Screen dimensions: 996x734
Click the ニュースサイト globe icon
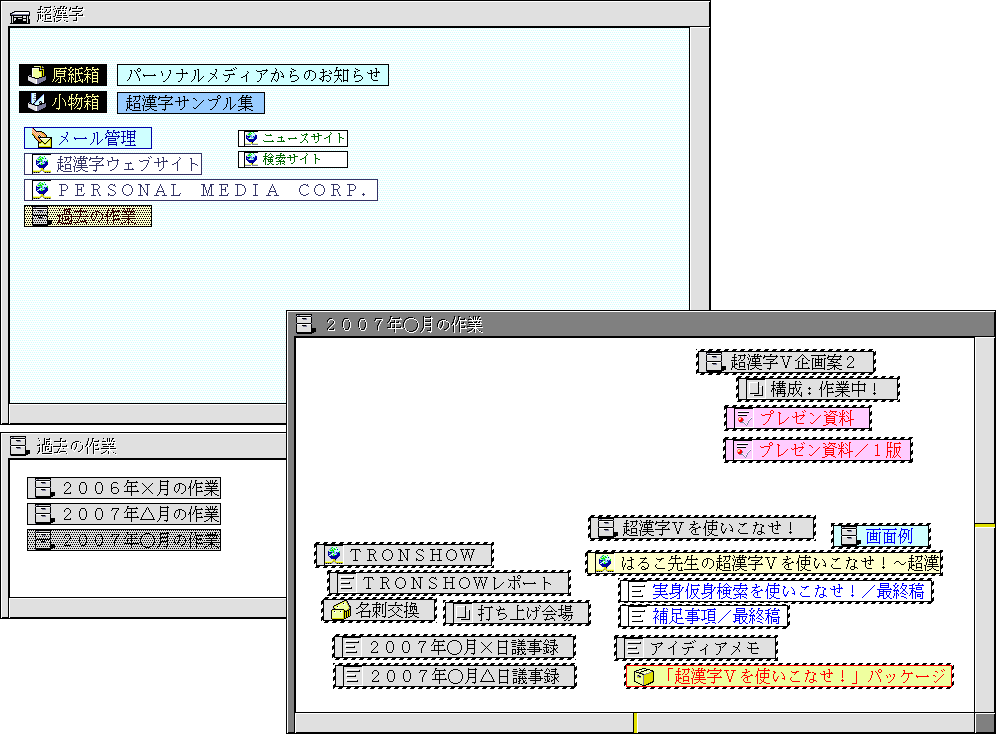pyautogui.click(x=251, y=138)
